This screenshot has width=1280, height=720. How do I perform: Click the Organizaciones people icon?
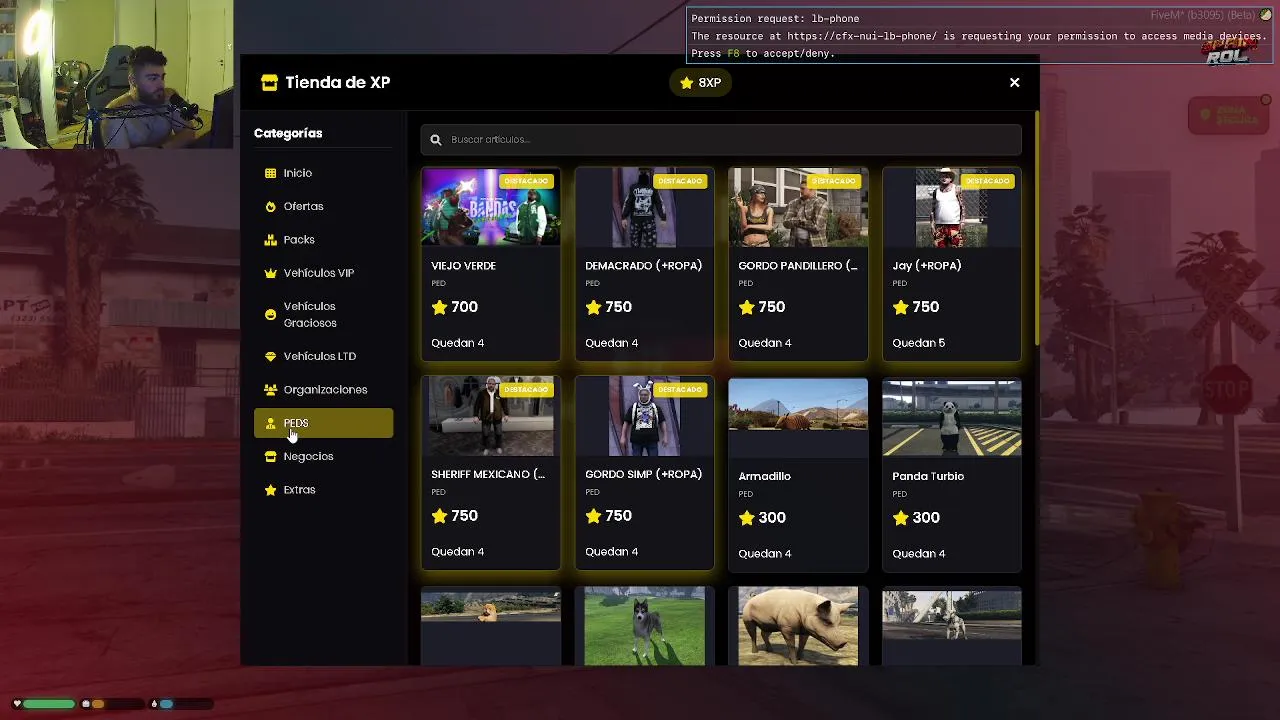(270, 390)
